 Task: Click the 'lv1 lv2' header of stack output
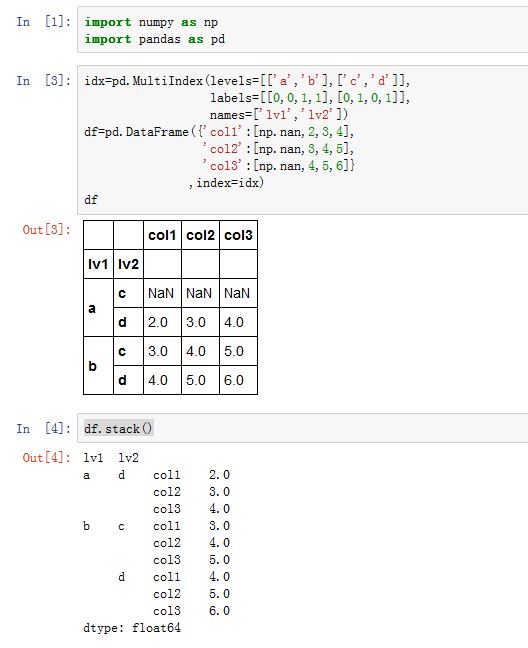point(111,458)
